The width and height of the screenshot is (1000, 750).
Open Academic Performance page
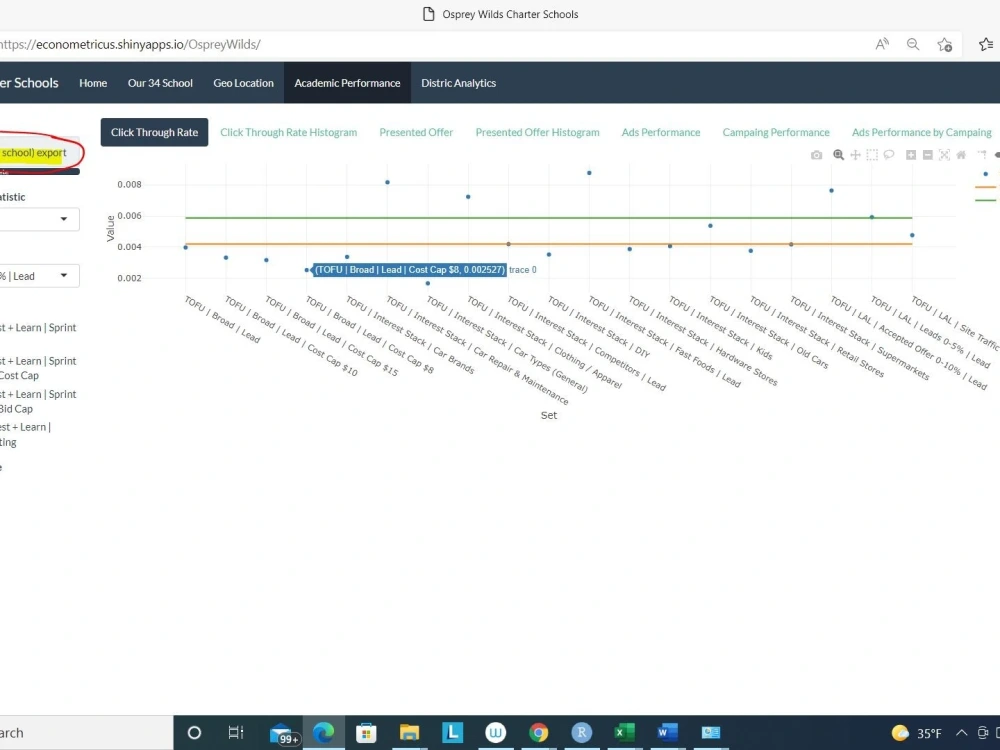click(x=348, y=83)
